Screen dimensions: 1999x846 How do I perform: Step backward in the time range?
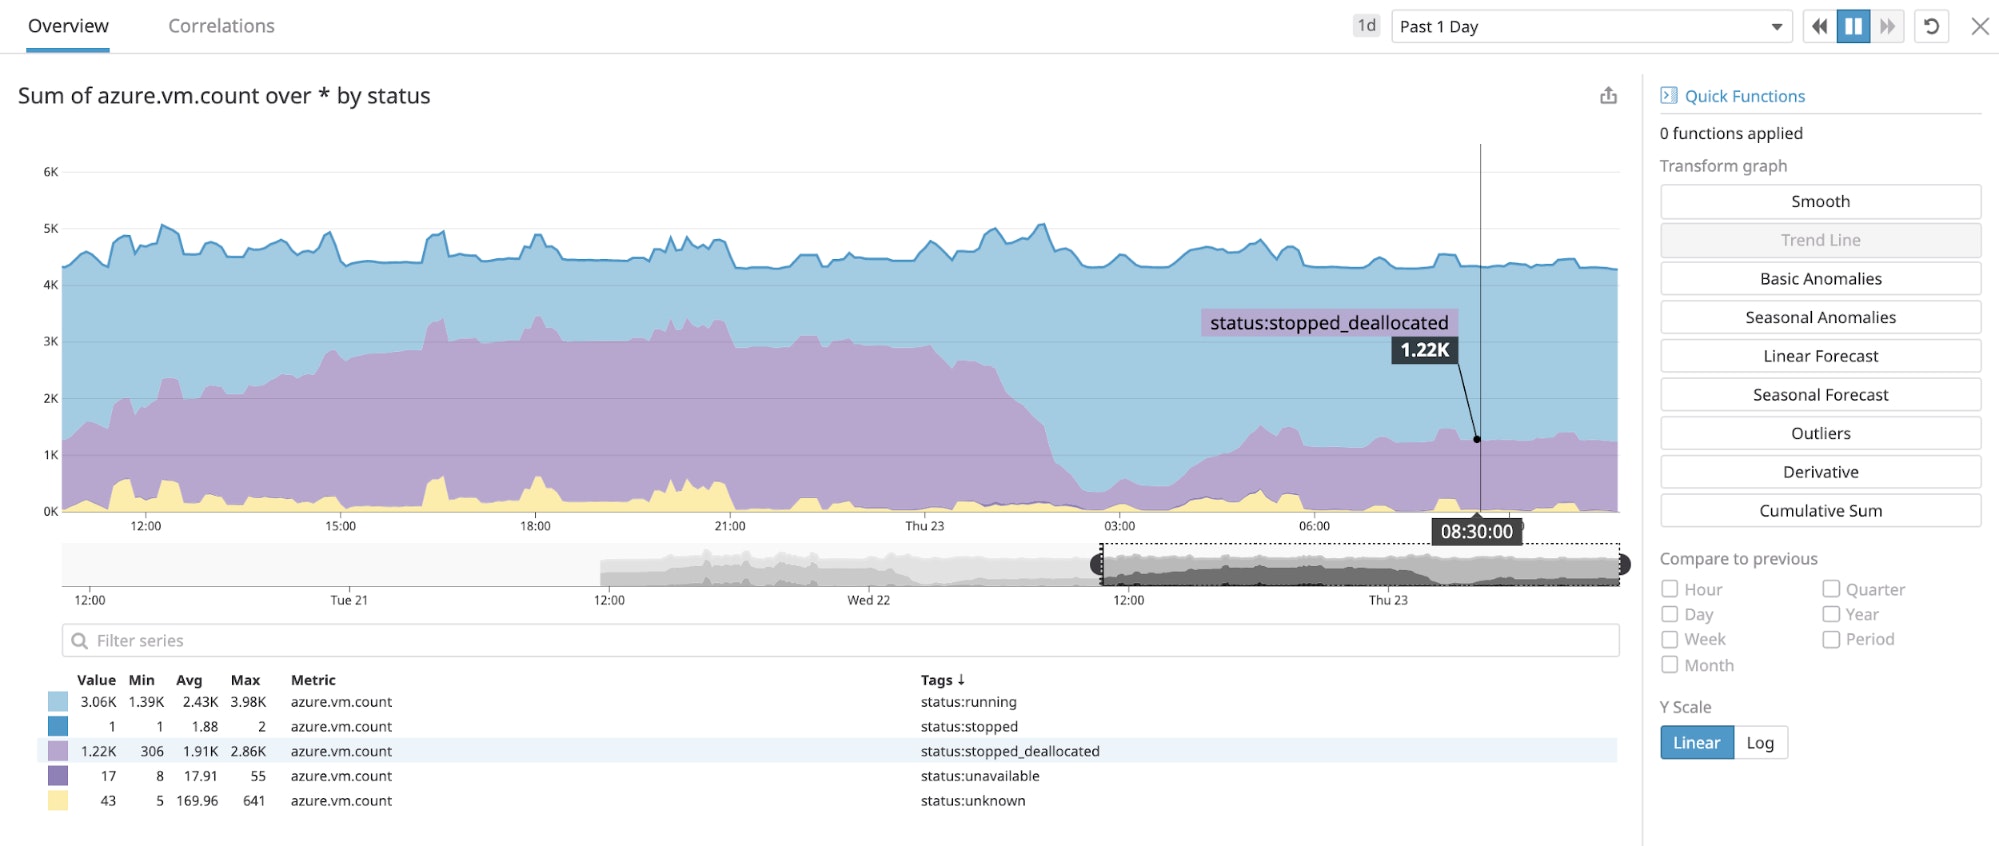click(x=1819, y=27)
